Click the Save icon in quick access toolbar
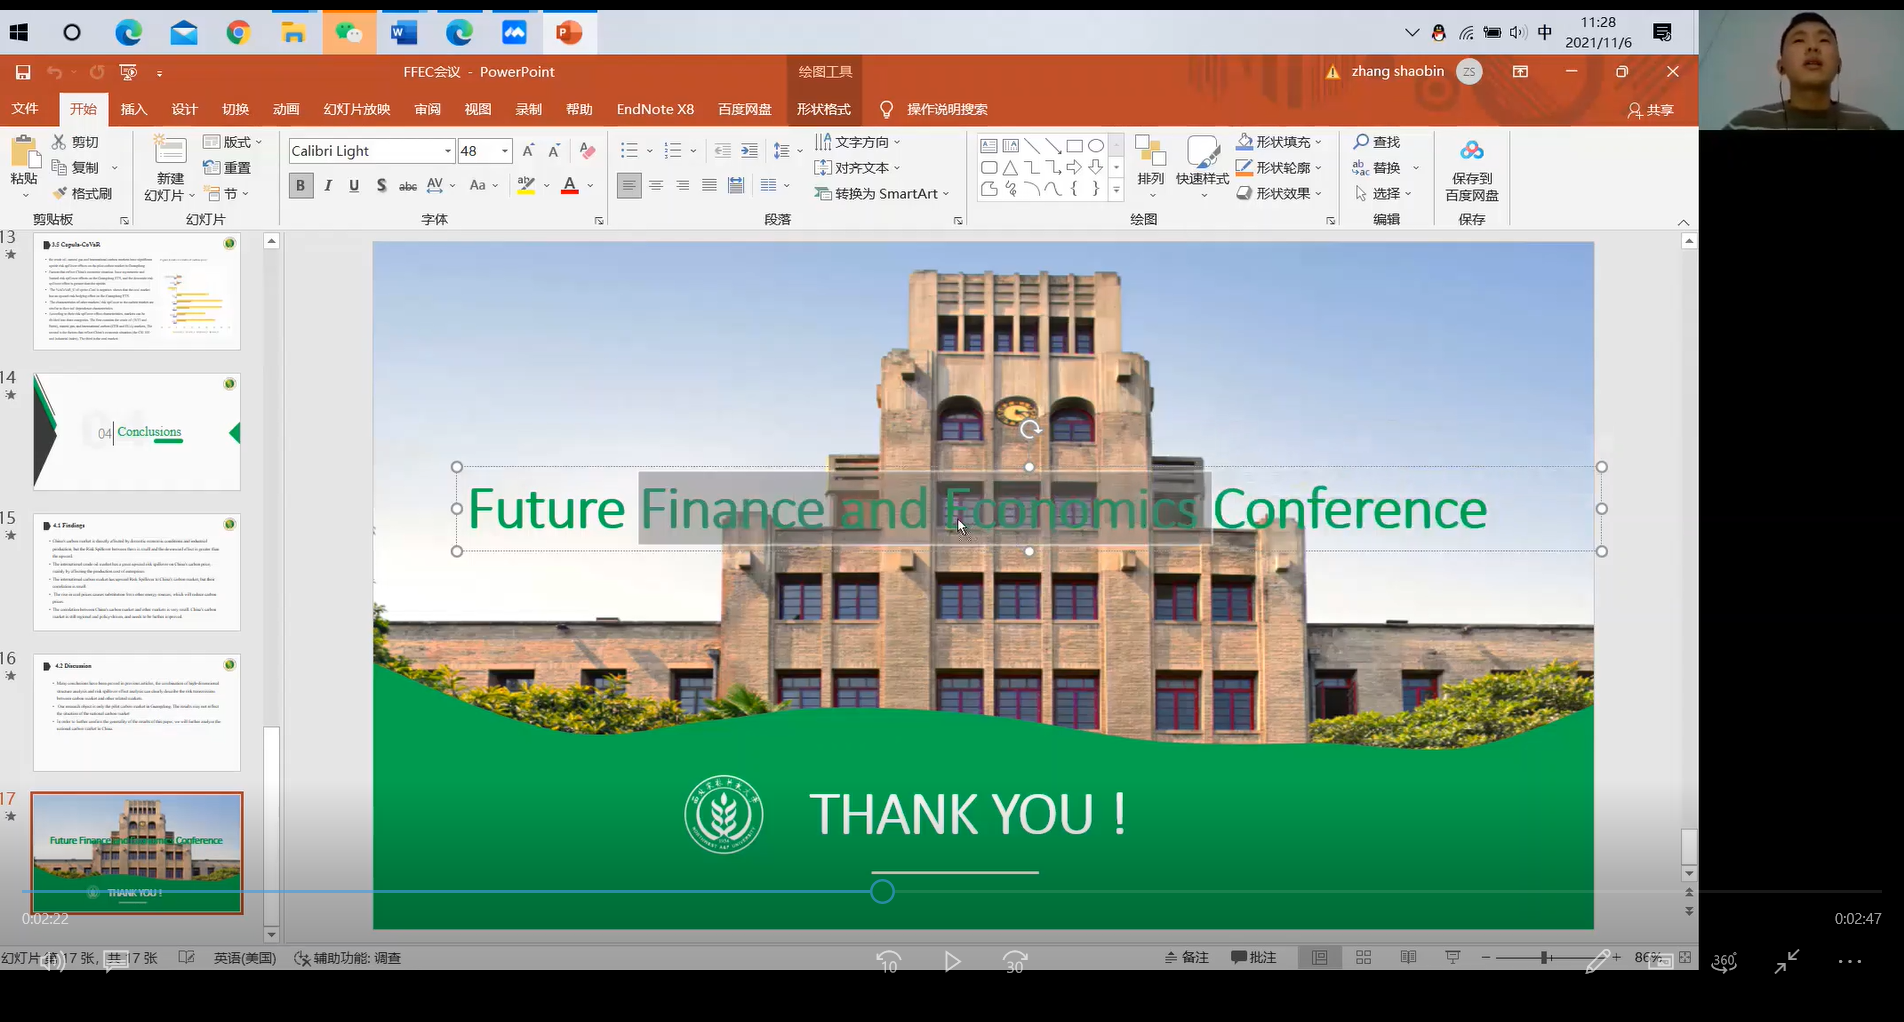The image size is (1904, 1022). coord(22,72)
